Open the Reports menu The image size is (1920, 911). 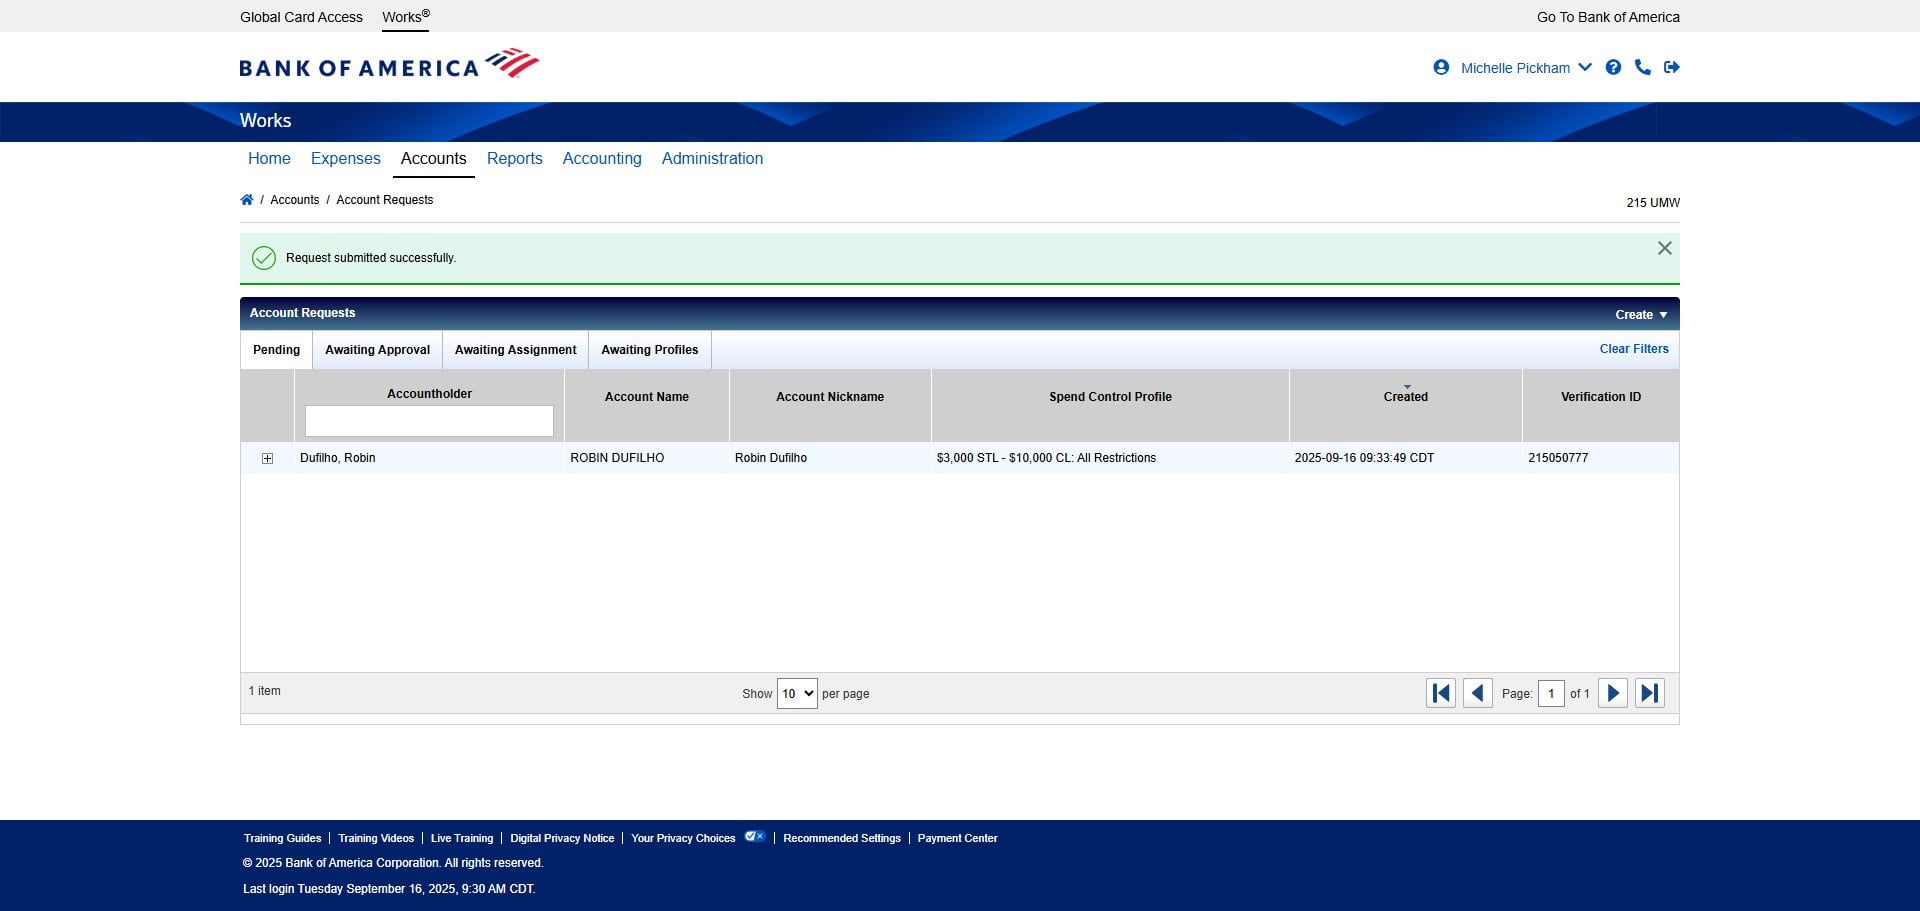click(x=514, y=158)
